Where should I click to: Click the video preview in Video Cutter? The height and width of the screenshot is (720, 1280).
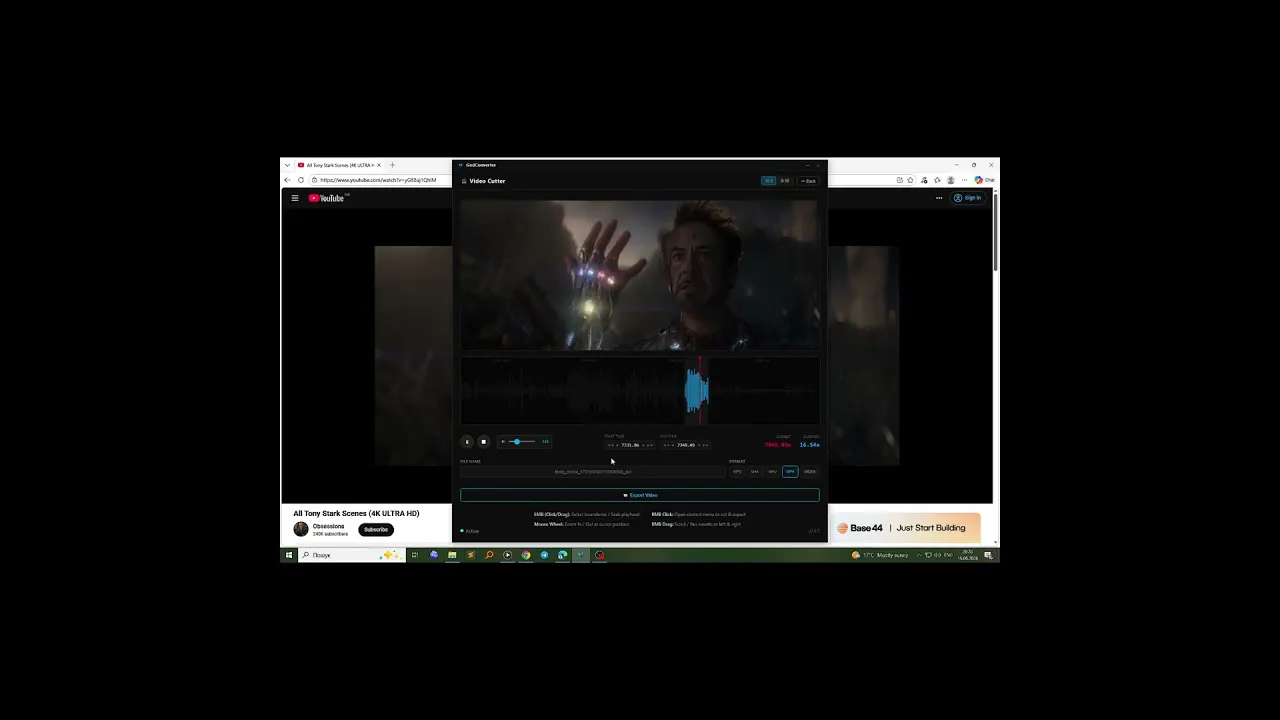click(x=640, y=274)
